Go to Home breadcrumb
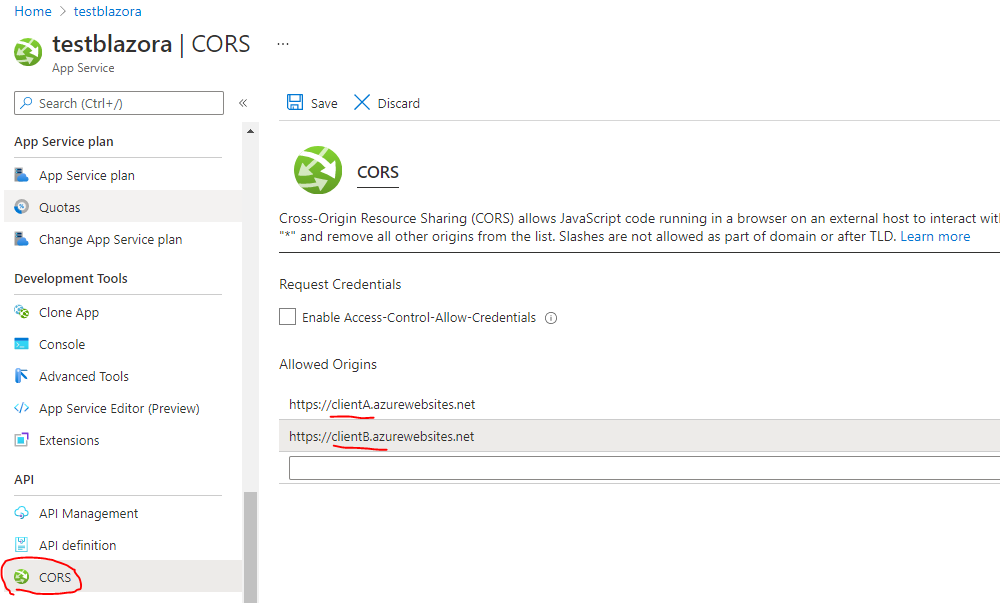 pos(33,11)
